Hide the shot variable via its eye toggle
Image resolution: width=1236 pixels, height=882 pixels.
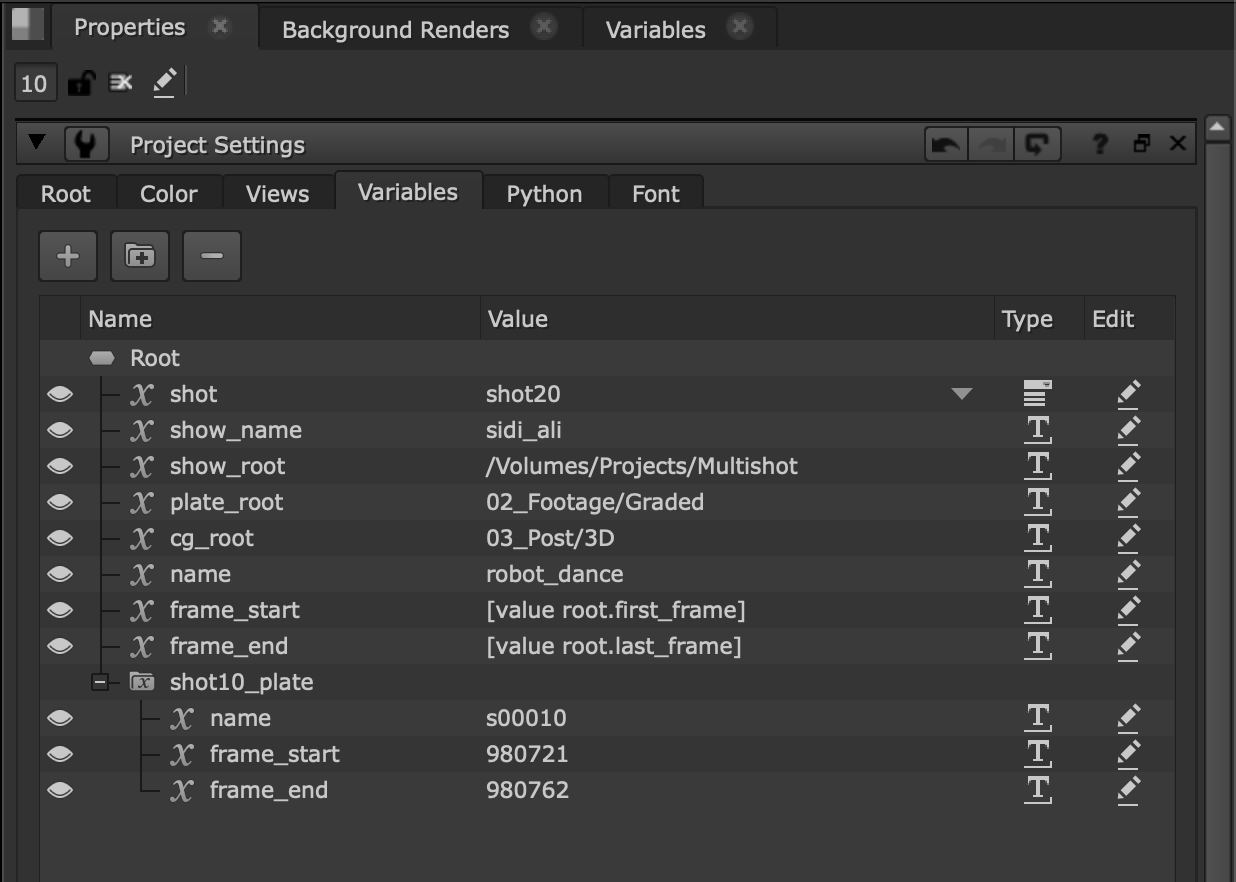click(58, 393)
